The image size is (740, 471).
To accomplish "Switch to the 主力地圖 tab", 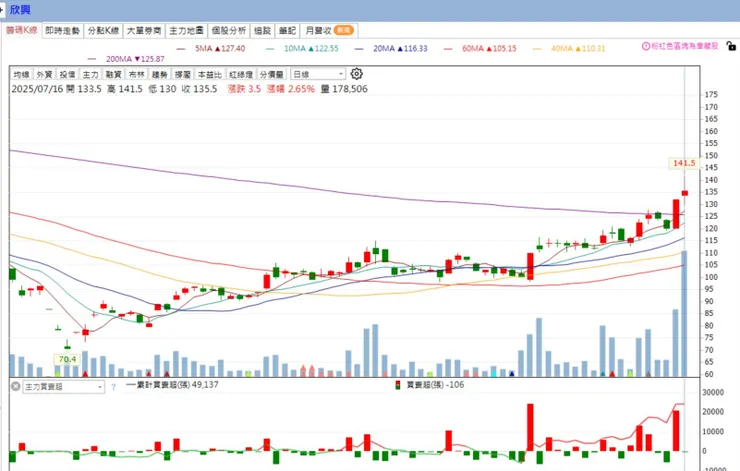I will [186, 31].
